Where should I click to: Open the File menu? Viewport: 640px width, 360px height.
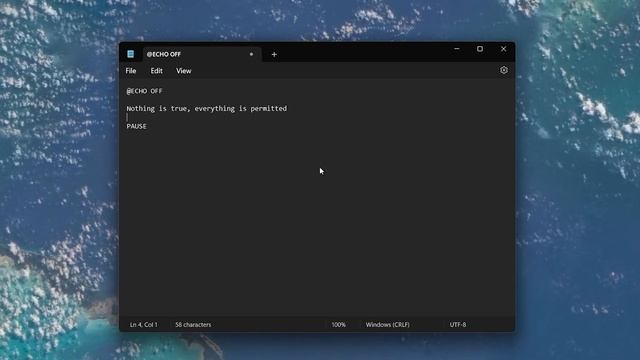coord(131,71)
